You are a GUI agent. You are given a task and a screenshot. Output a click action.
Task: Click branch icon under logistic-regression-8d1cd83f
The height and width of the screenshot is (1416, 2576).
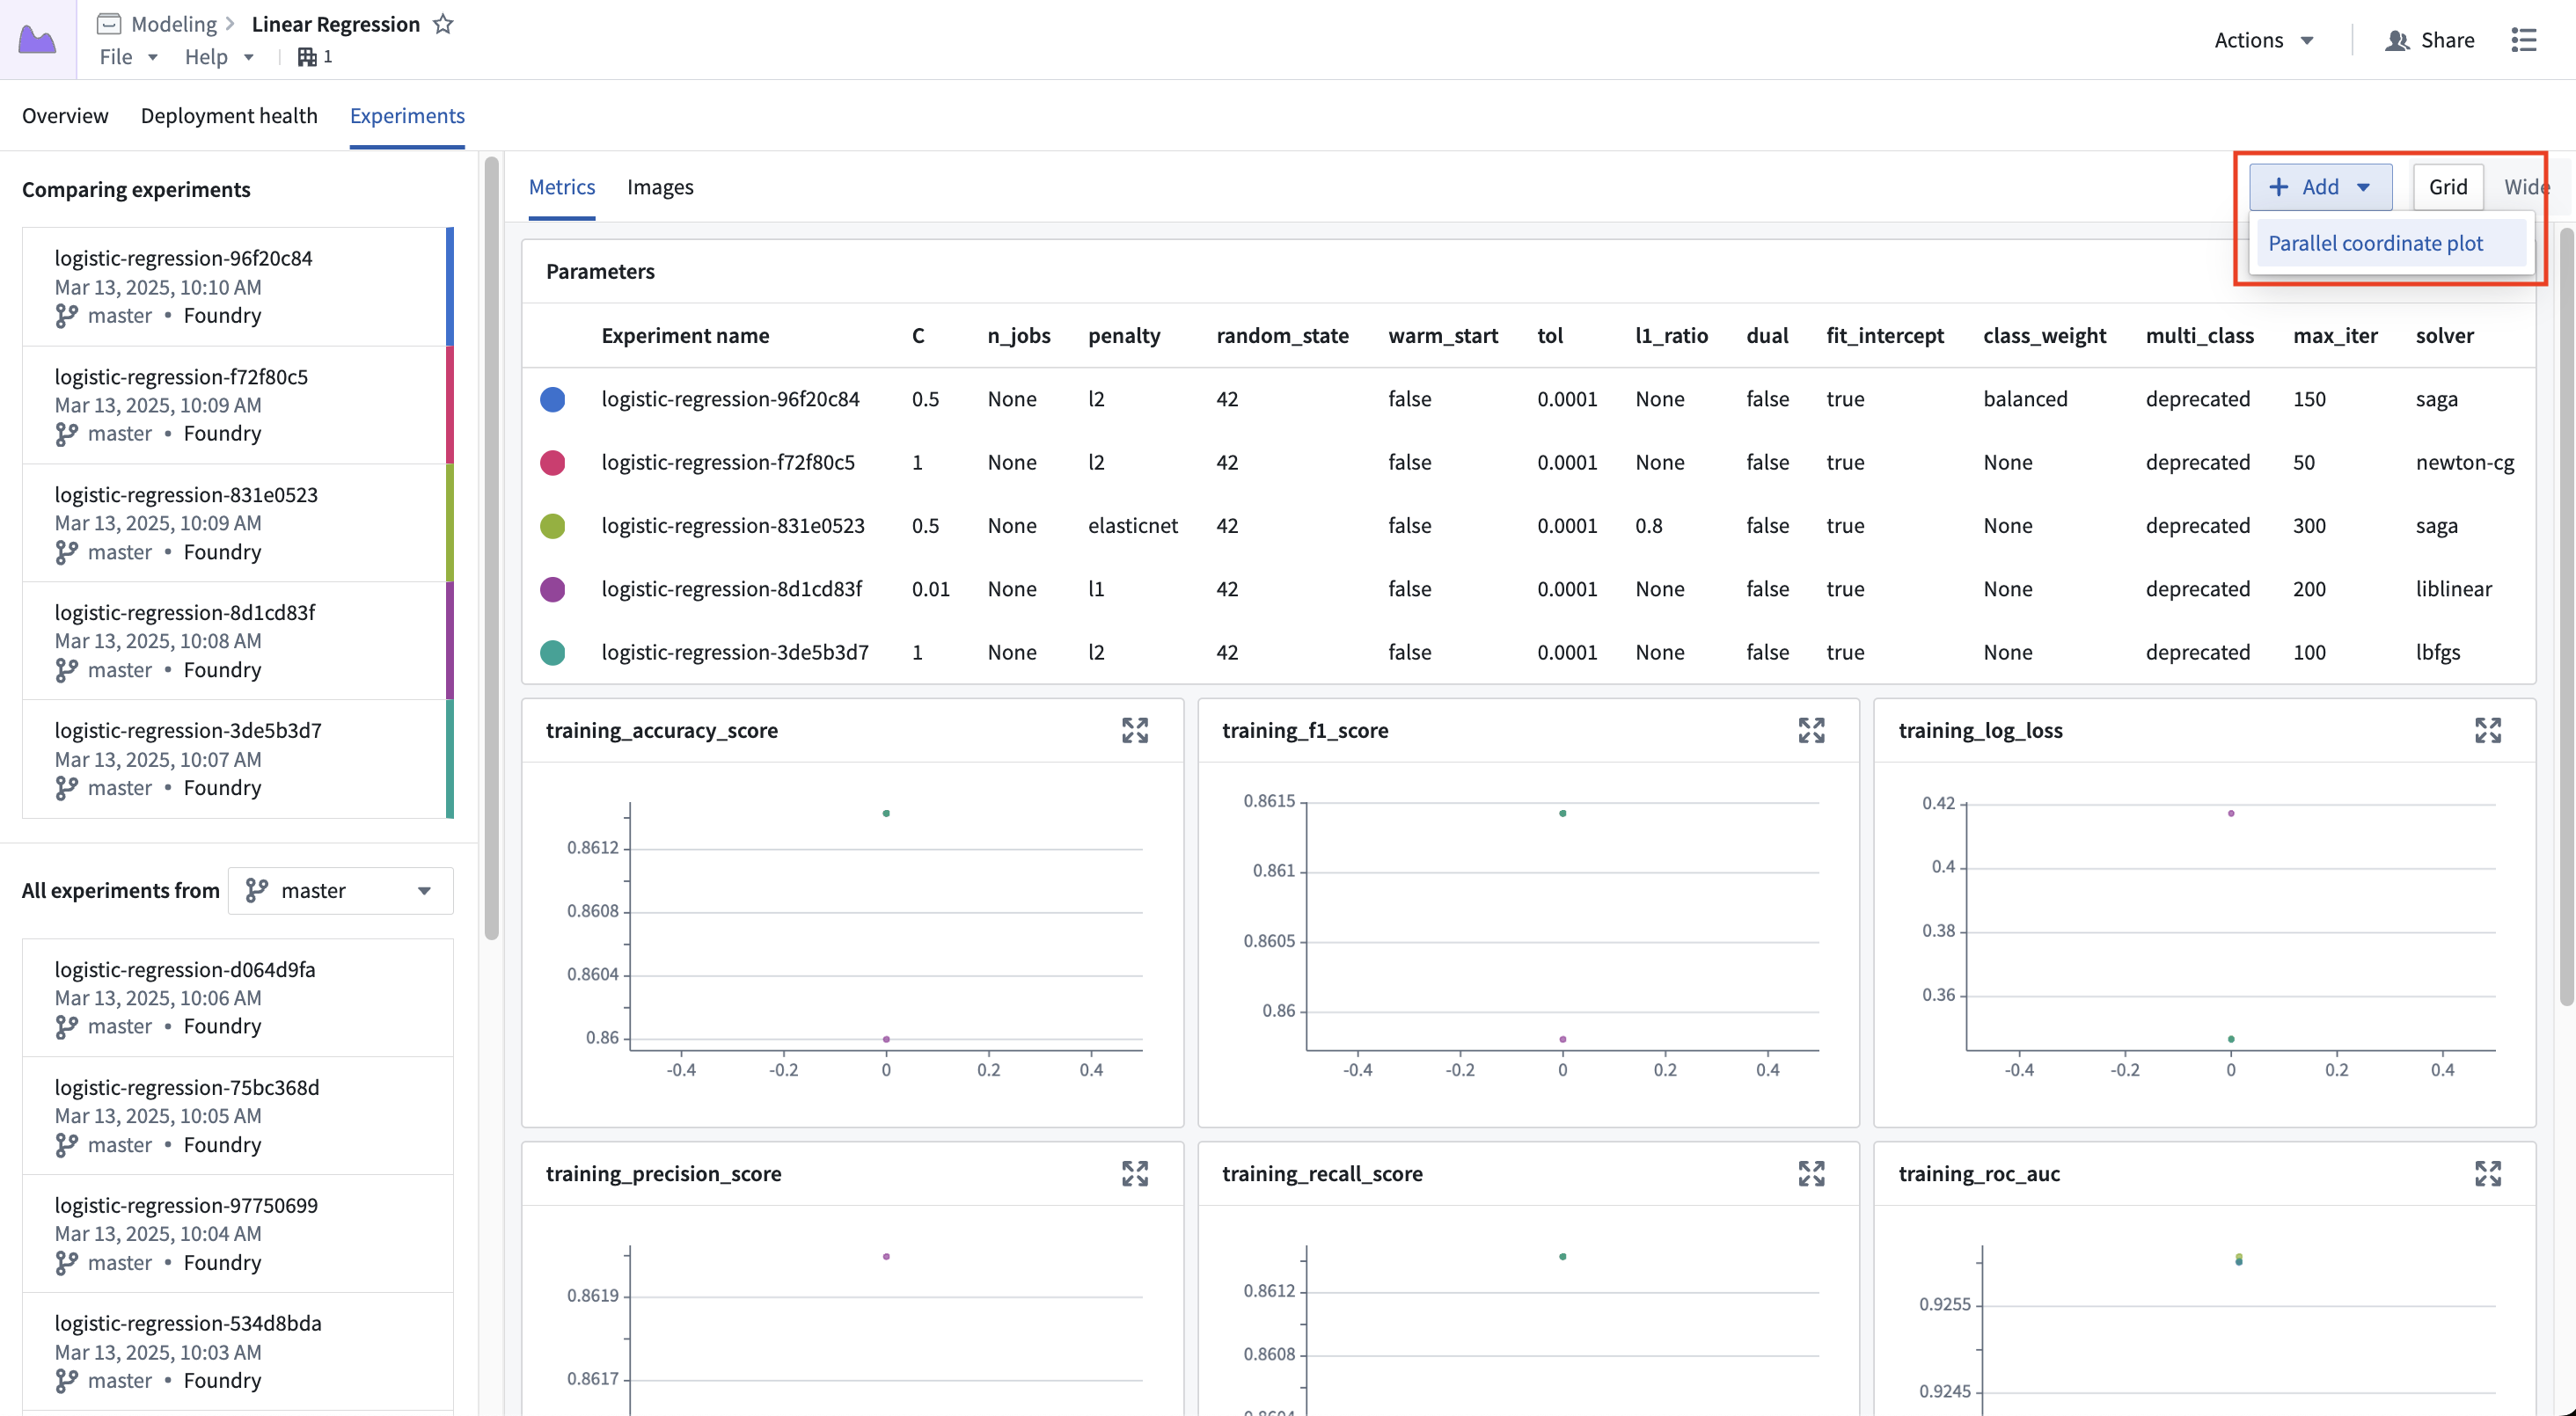pyautogui.click(x=66, y=670)
